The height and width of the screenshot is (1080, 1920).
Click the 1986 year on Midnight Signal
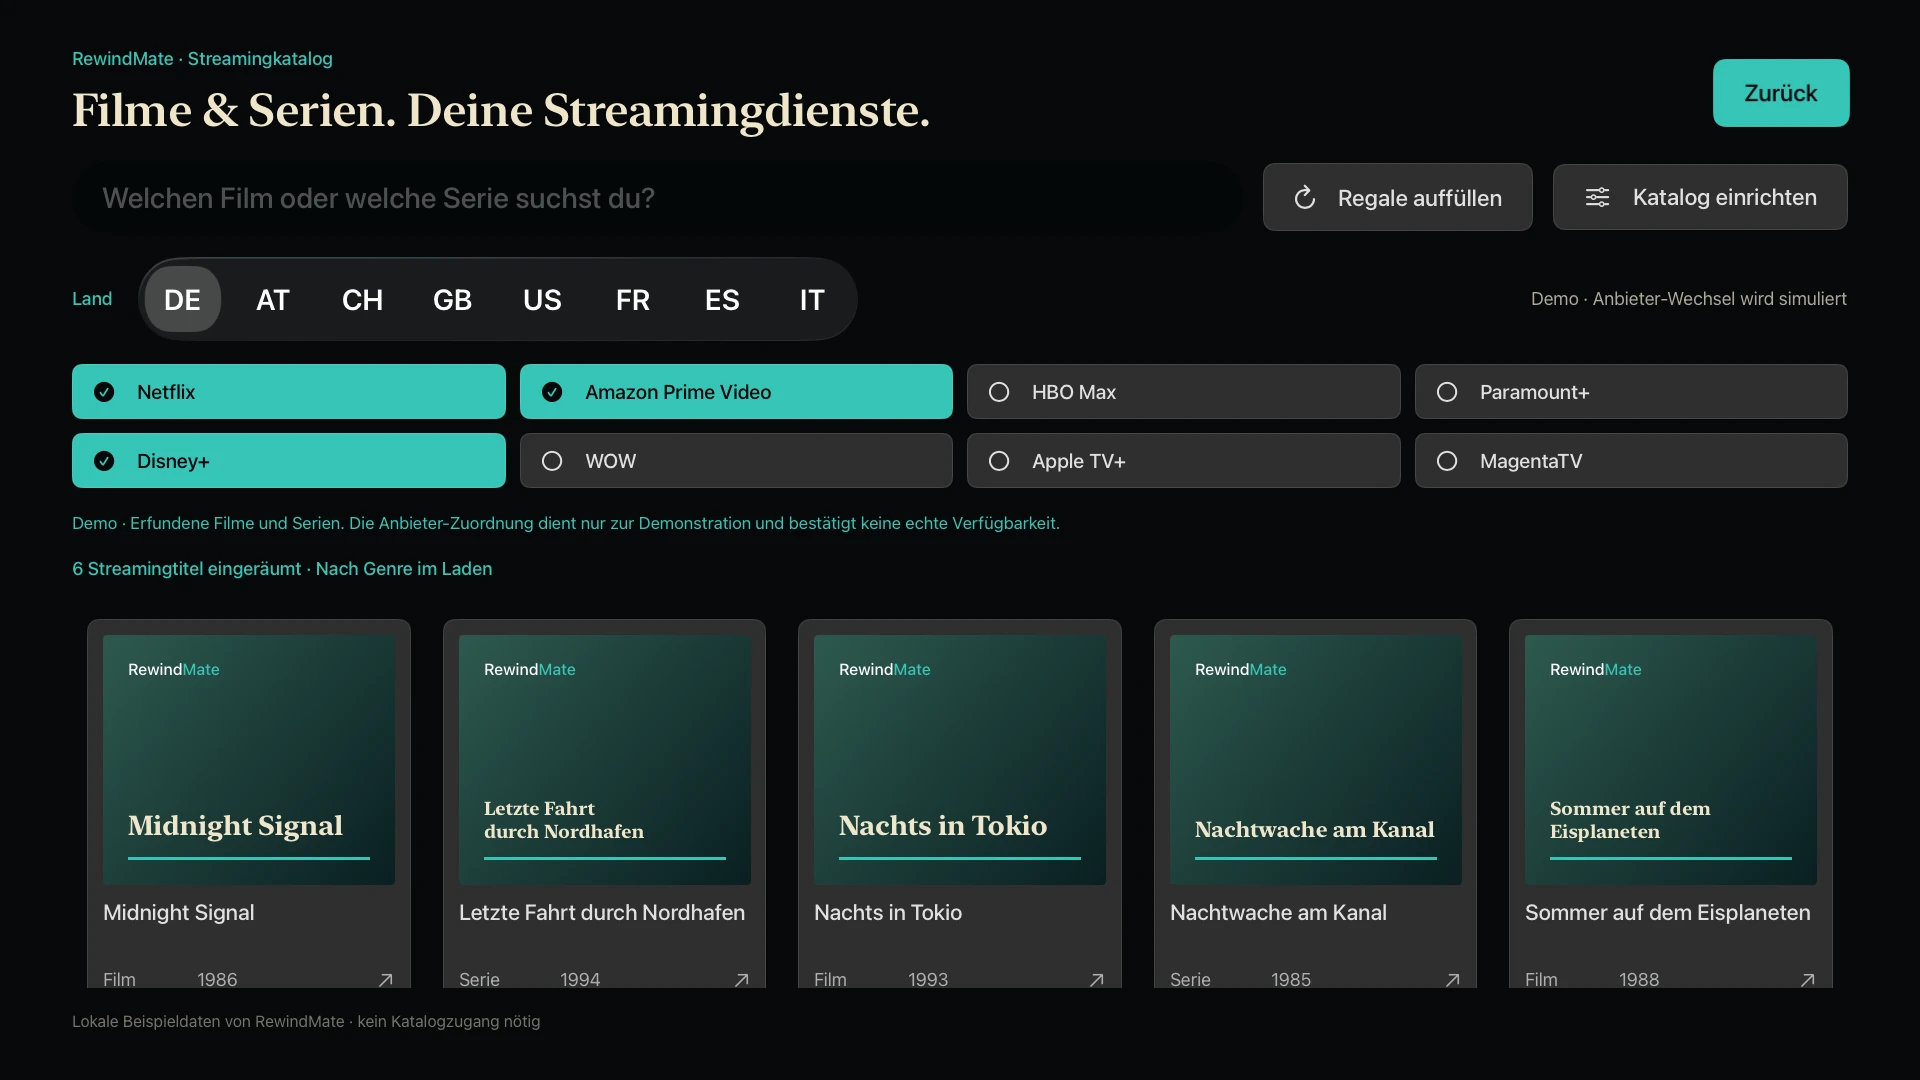(x=217, y=980)
